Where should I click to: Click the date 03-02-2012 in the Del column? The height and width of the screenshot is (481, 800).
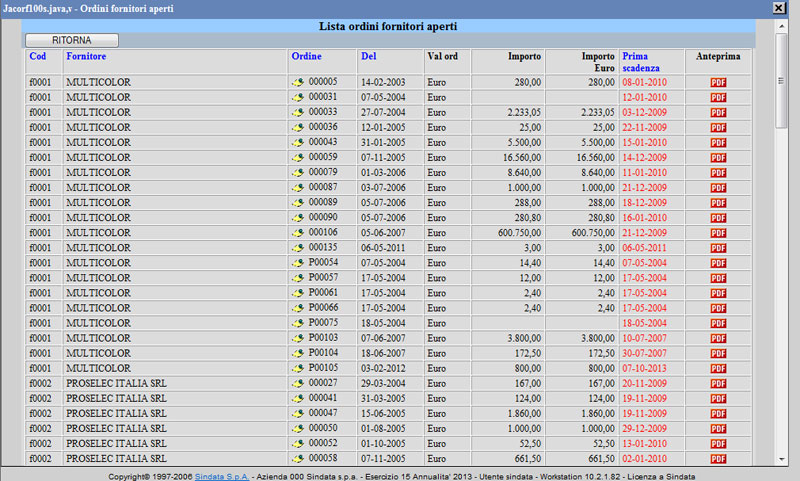[383, 368]
